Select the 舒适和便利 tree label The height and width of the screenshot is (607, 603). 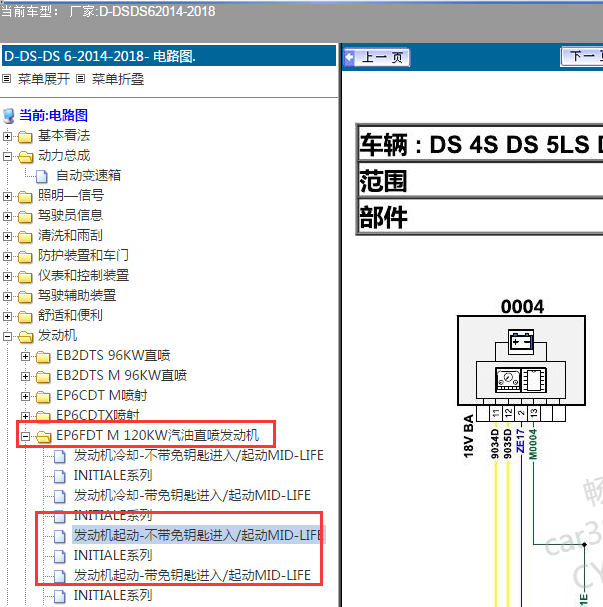pyautogui.click(x=70, y=316)
